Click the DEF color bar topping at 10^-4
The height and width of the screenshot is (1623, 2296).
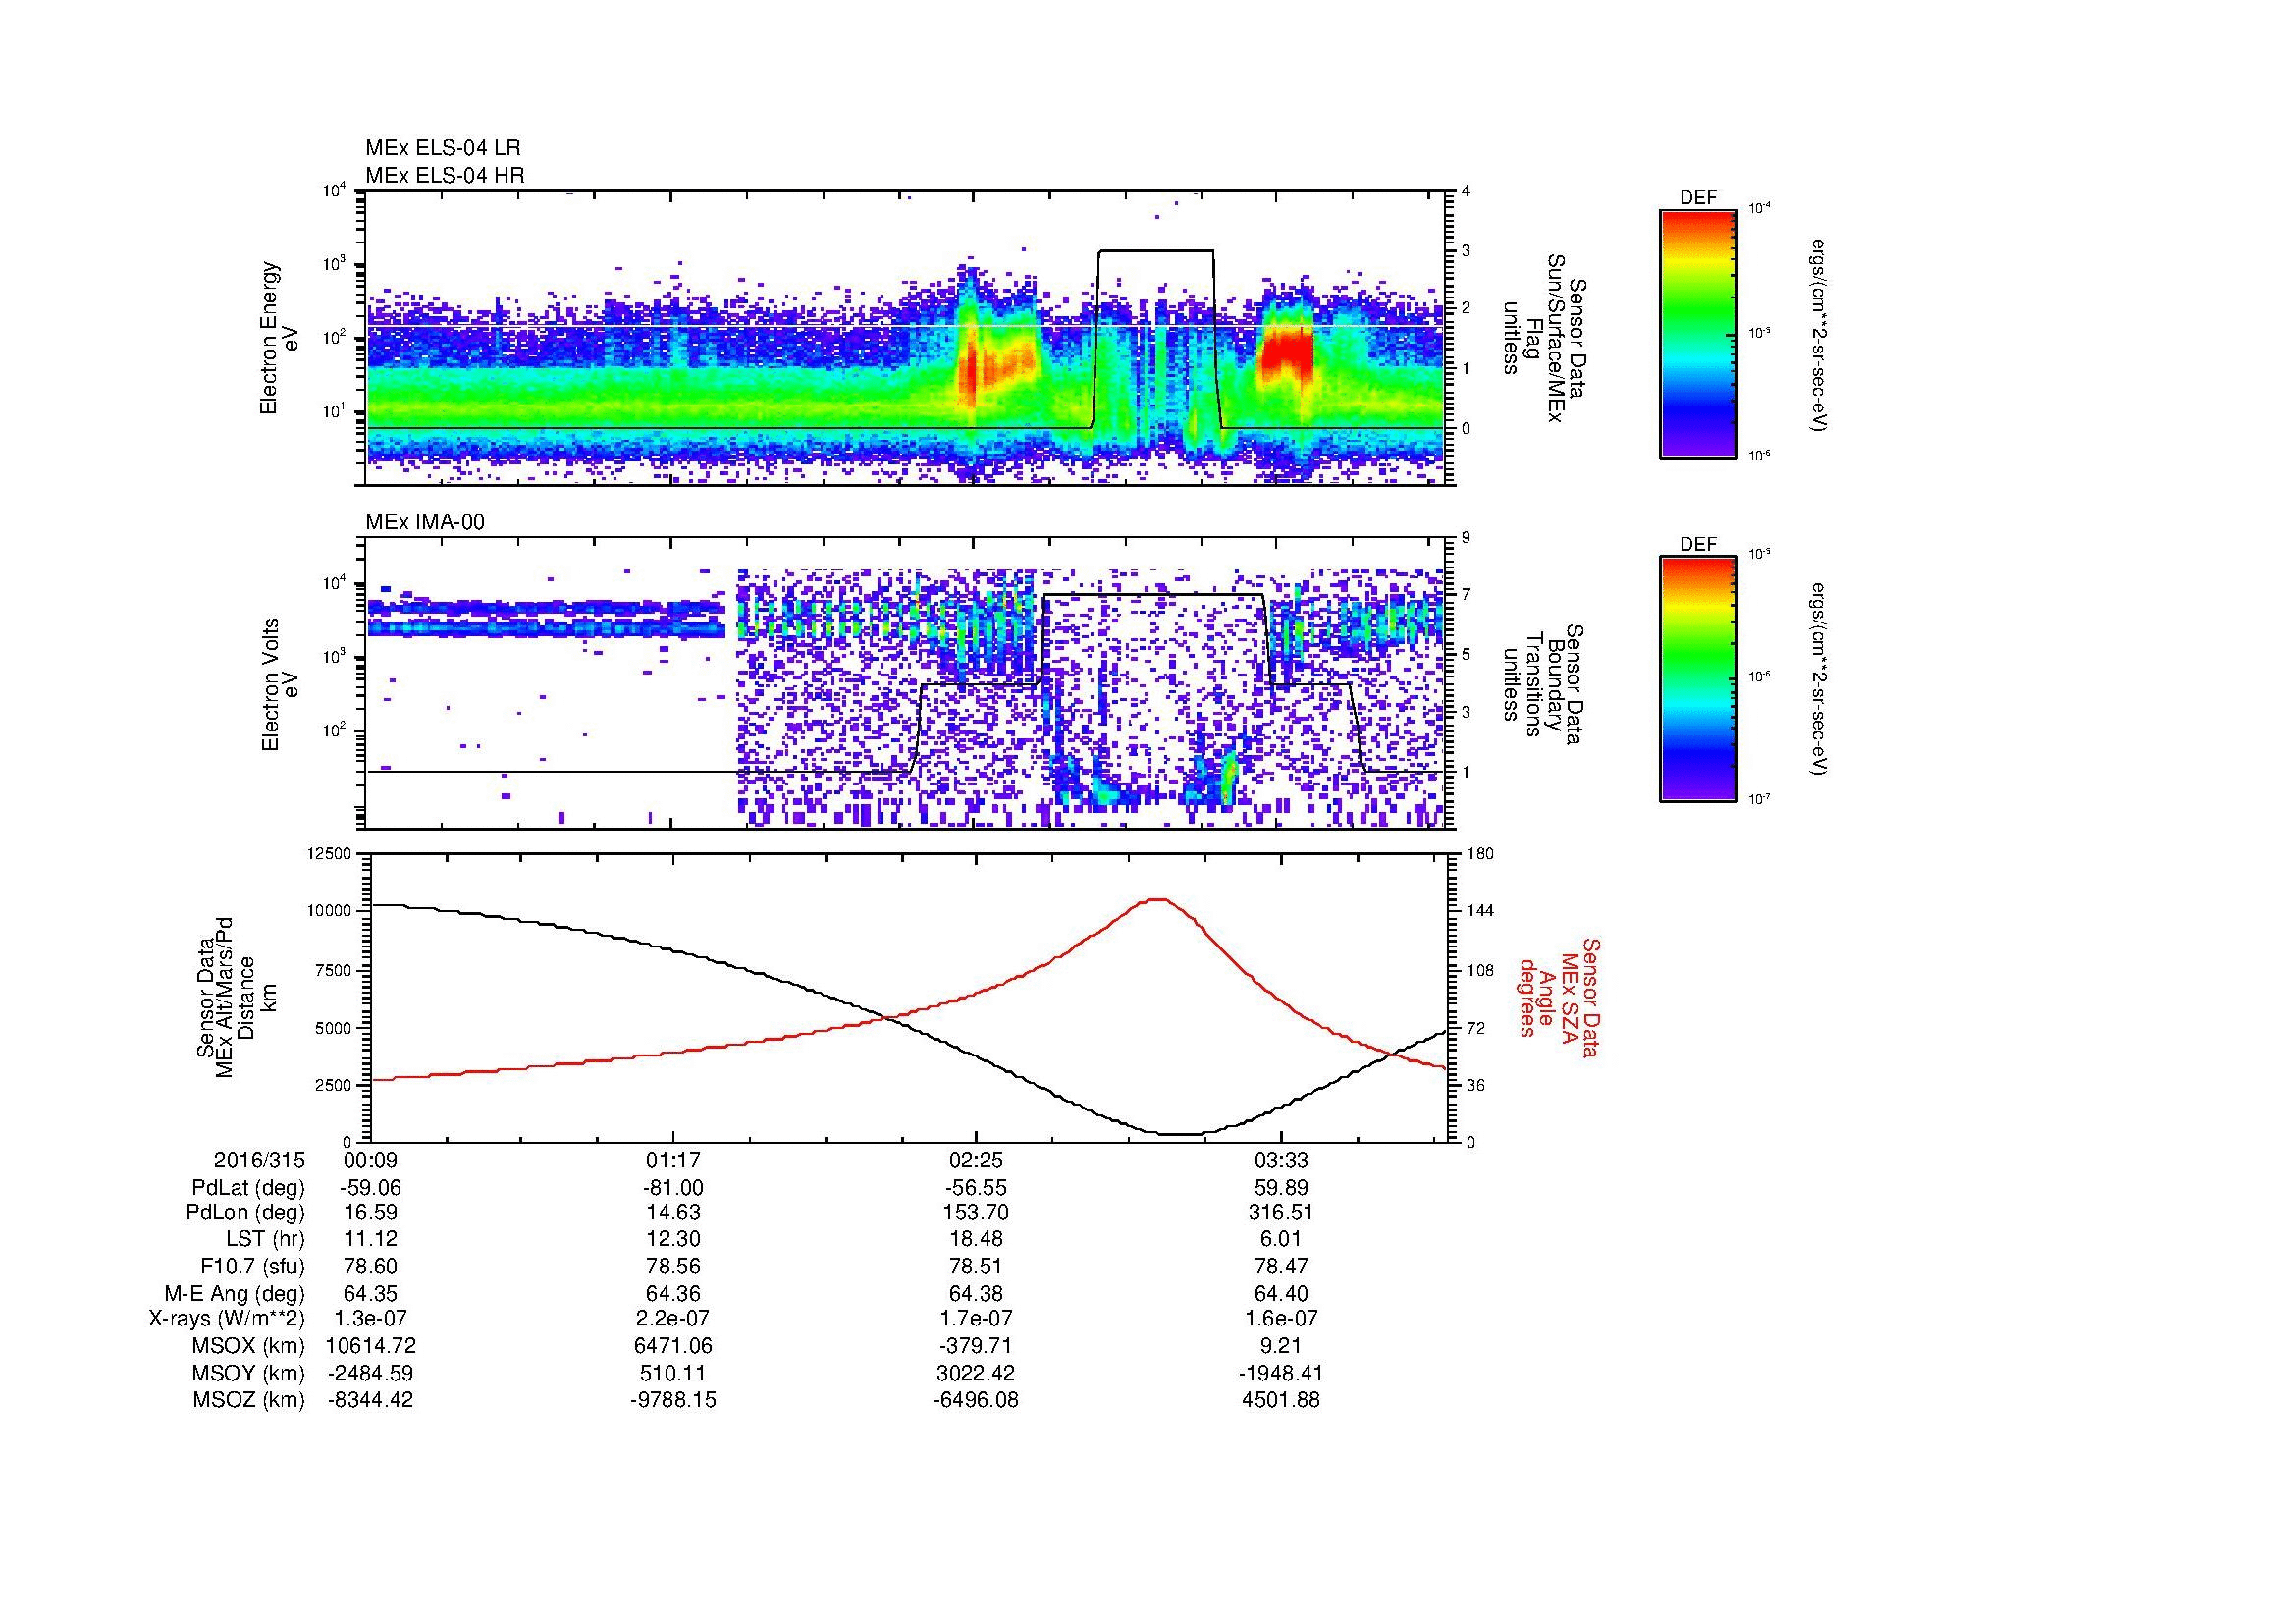click(x=1697, y=333)
